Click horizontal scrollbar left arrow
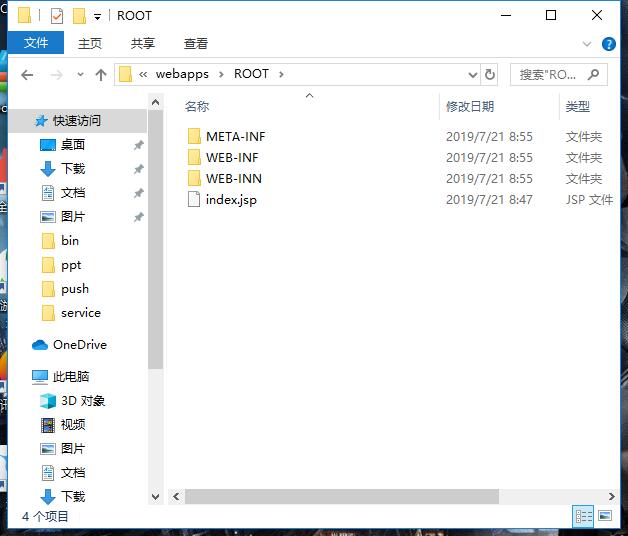Viewport: 628px width, 536px height. 176,497
